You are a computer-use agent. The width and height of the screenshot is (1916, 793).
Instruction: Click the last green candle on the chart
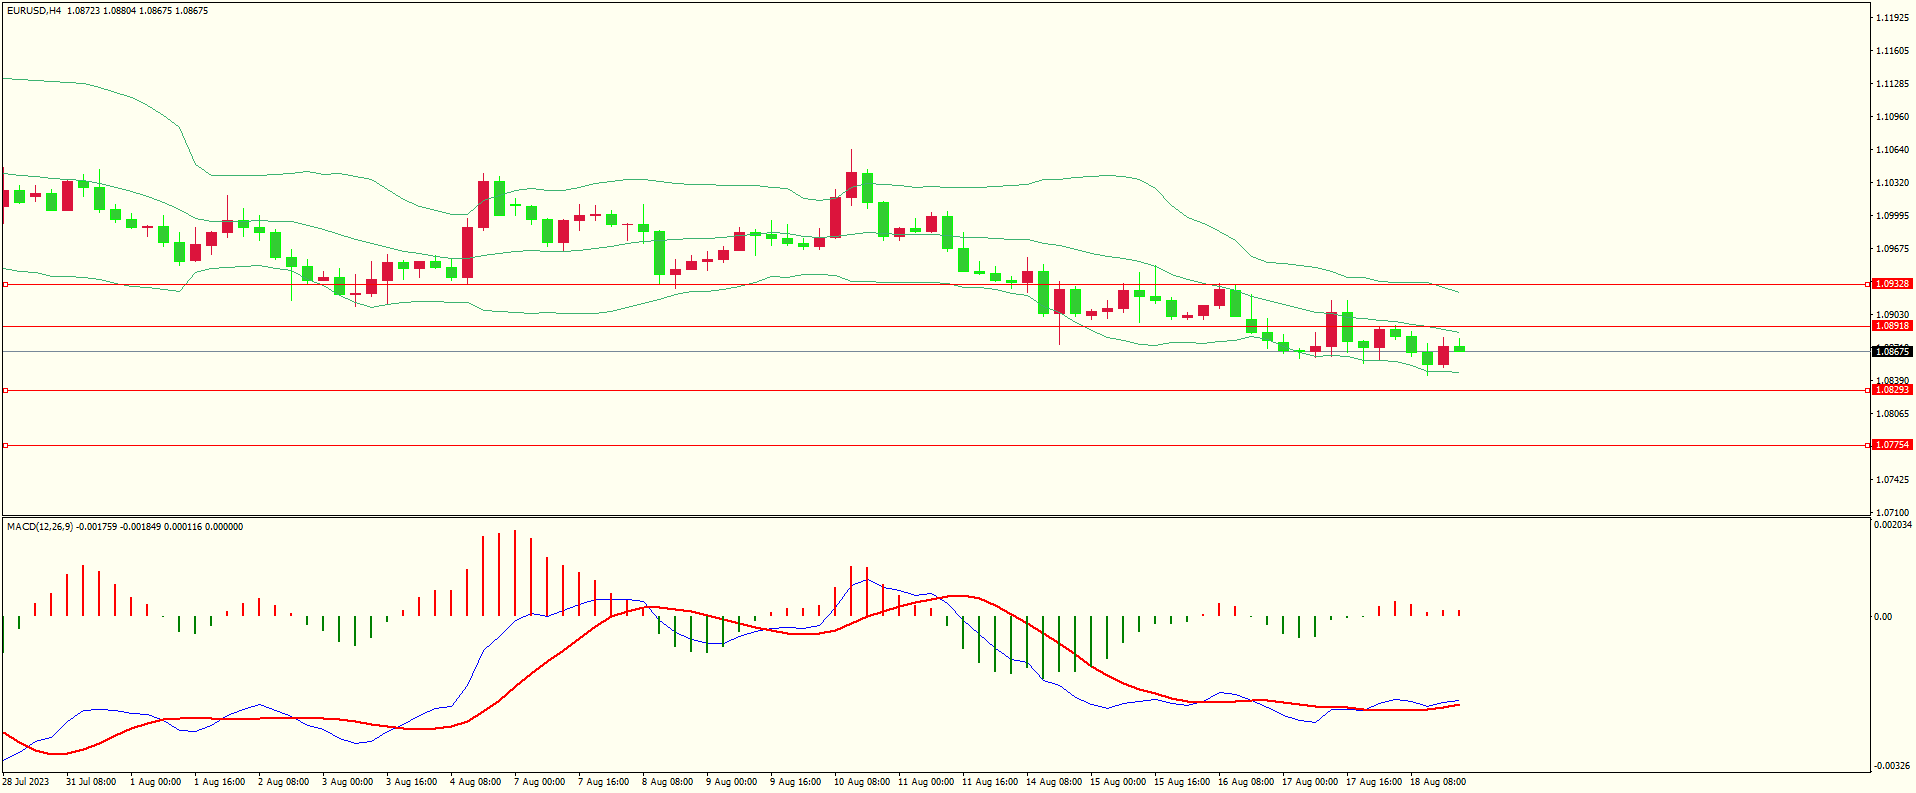point(1460,348)
